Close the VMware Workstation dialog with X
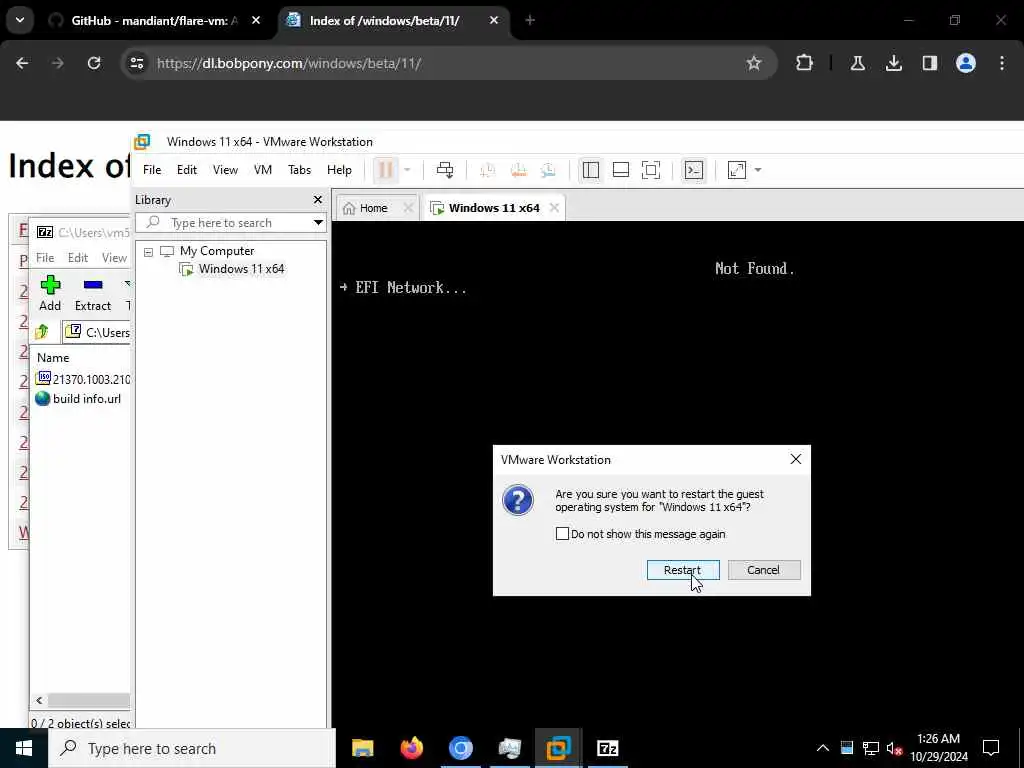 click(x=795, y=459)
